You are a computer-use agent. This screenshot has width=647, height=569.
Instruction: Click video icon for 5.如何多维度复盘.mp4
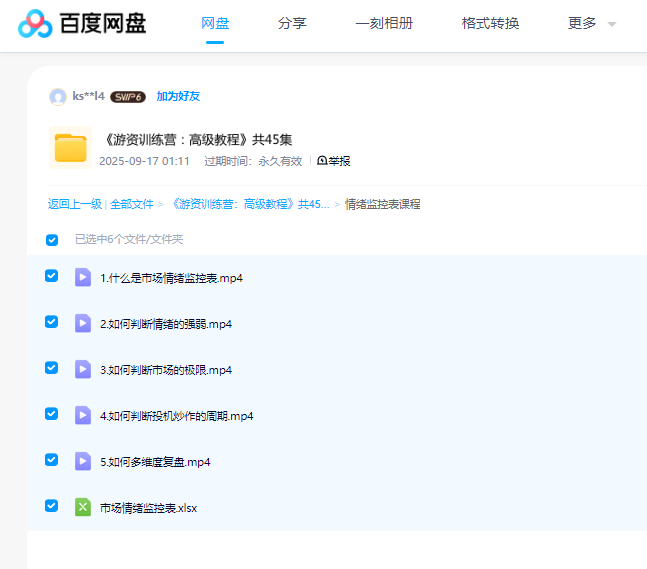click(x=83, y=461)
